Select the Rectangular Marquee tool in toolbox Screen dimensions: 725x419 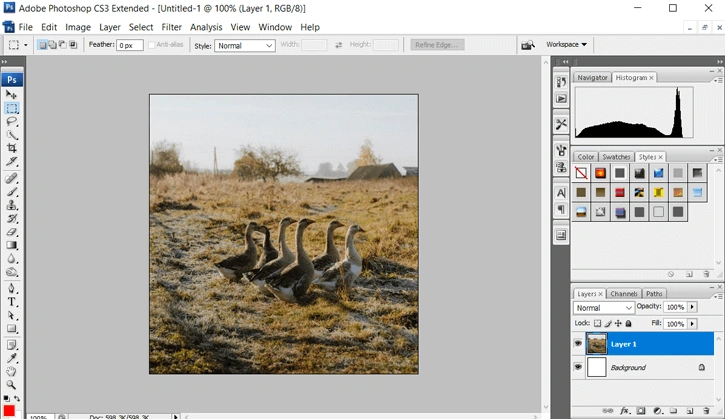coord(12,108)
